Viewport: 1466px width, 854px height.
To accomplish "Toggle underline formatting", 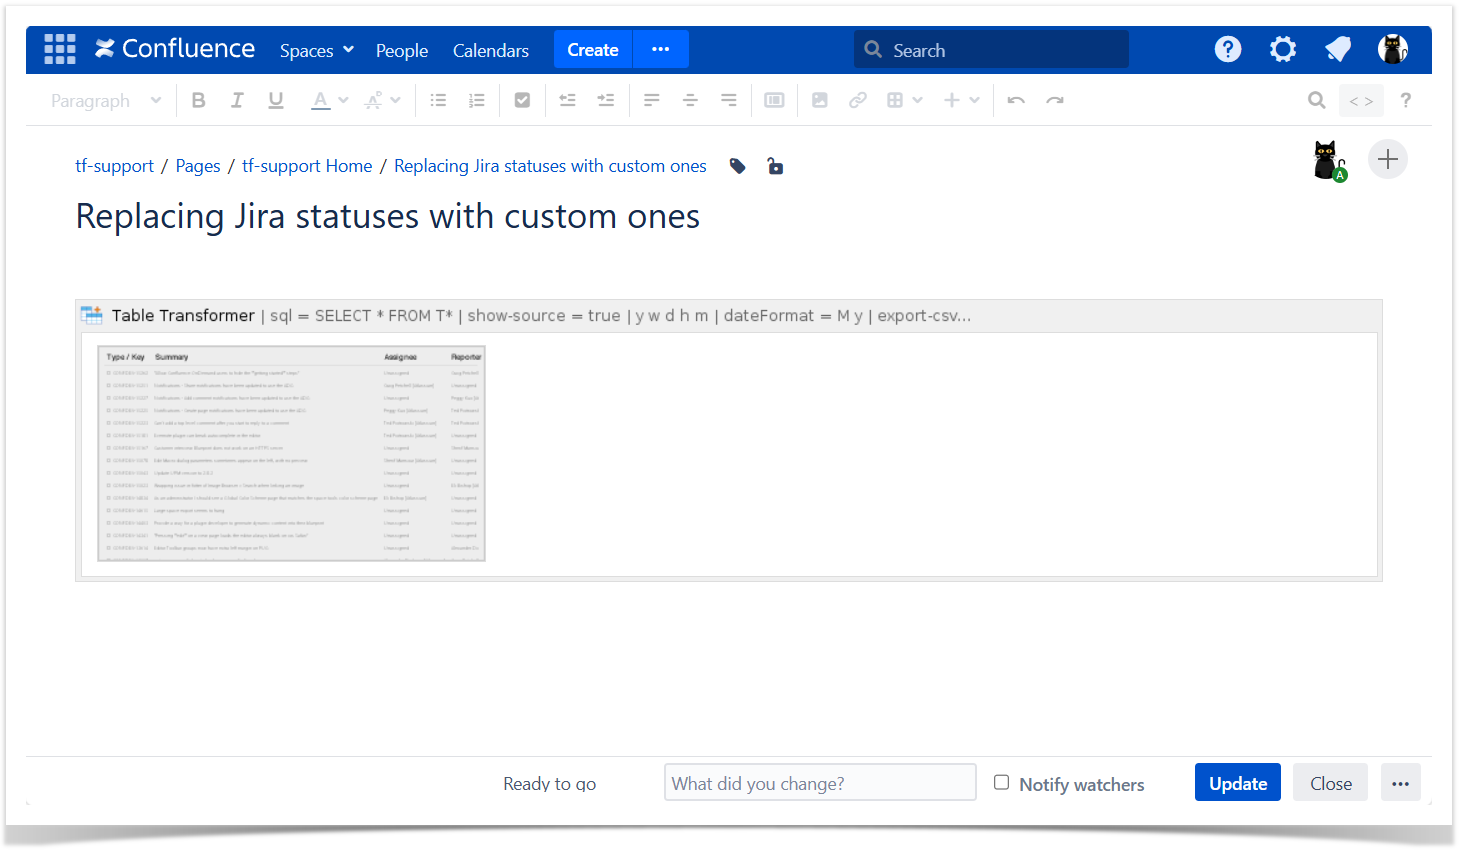I will (x=276, y=100).
